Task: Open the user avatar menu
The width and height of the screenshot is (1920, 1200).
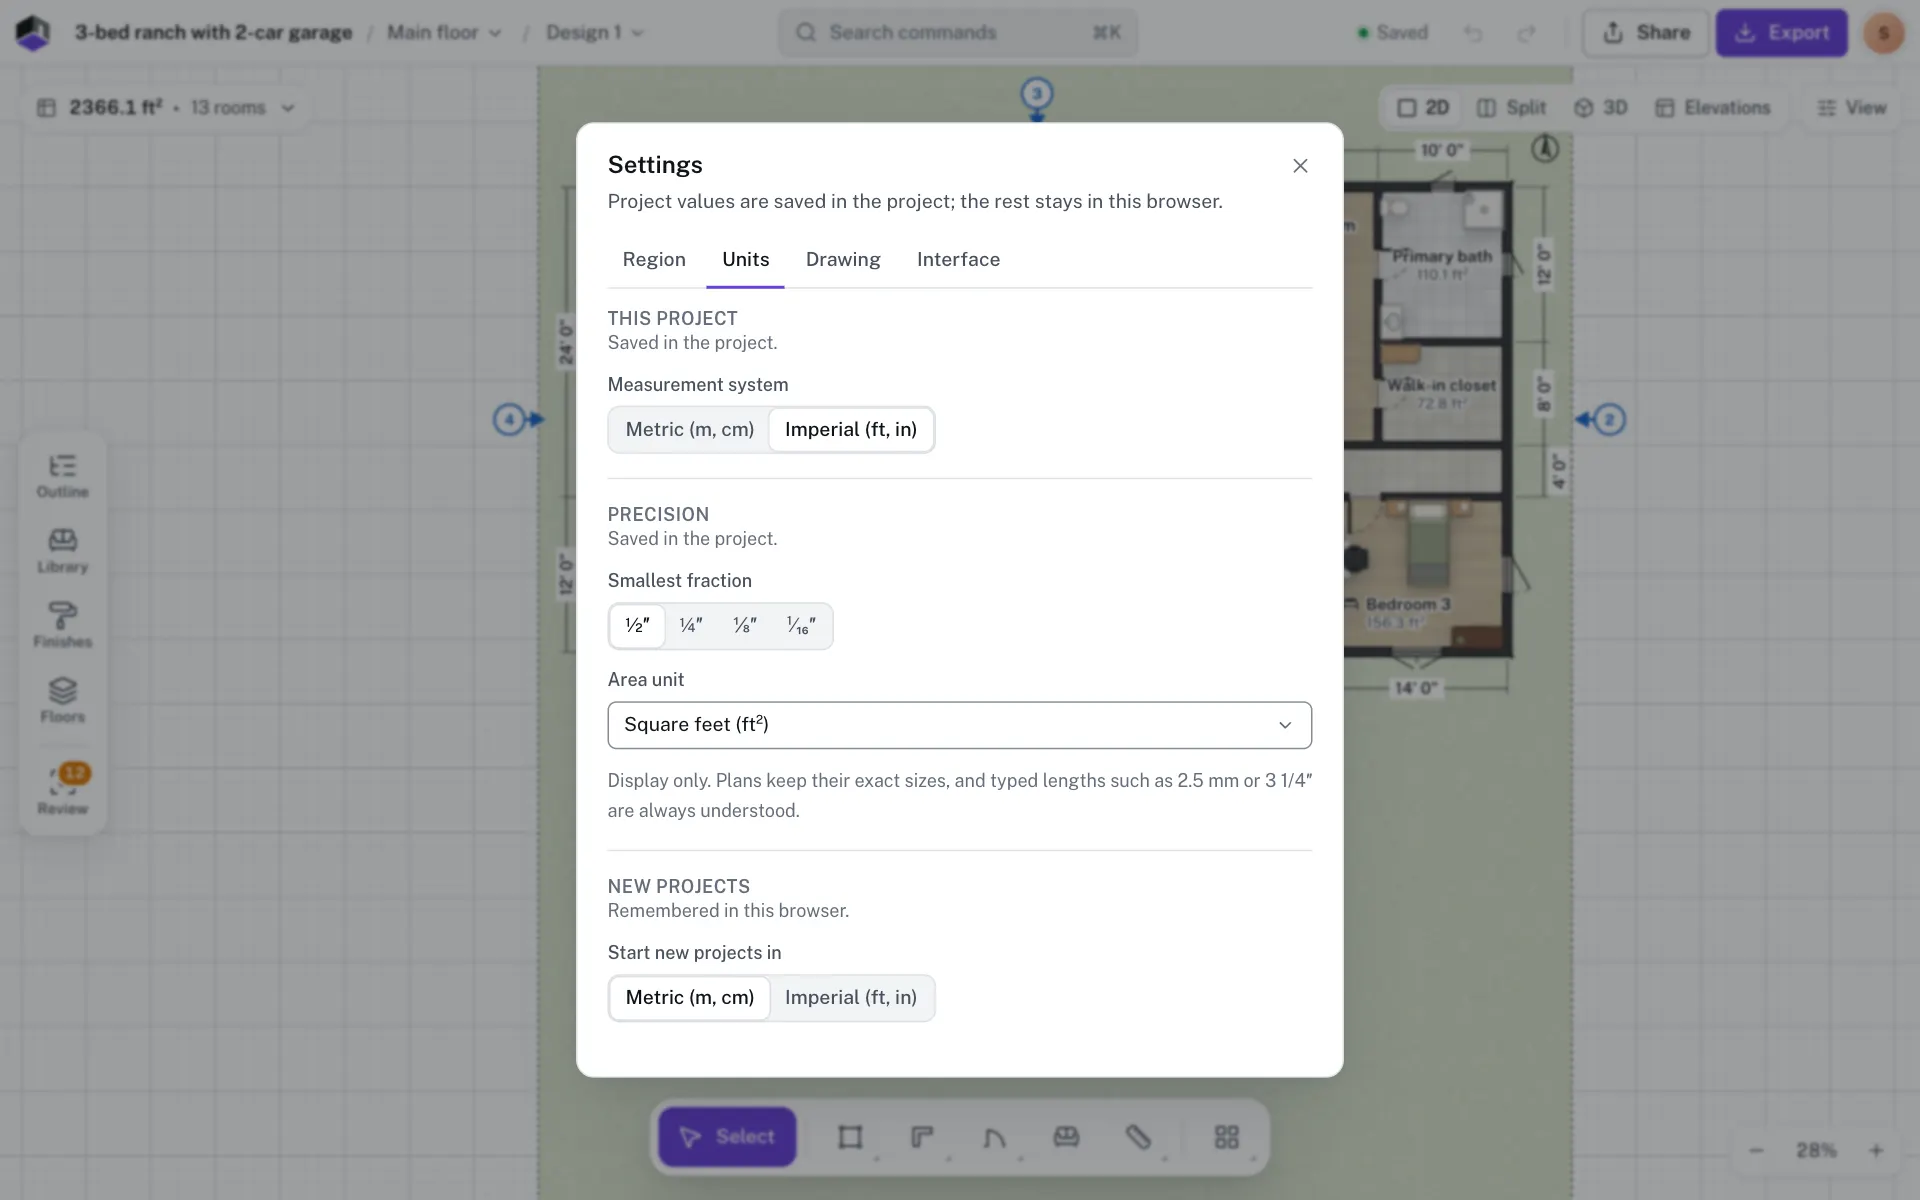Action: tap(1884, 33)
